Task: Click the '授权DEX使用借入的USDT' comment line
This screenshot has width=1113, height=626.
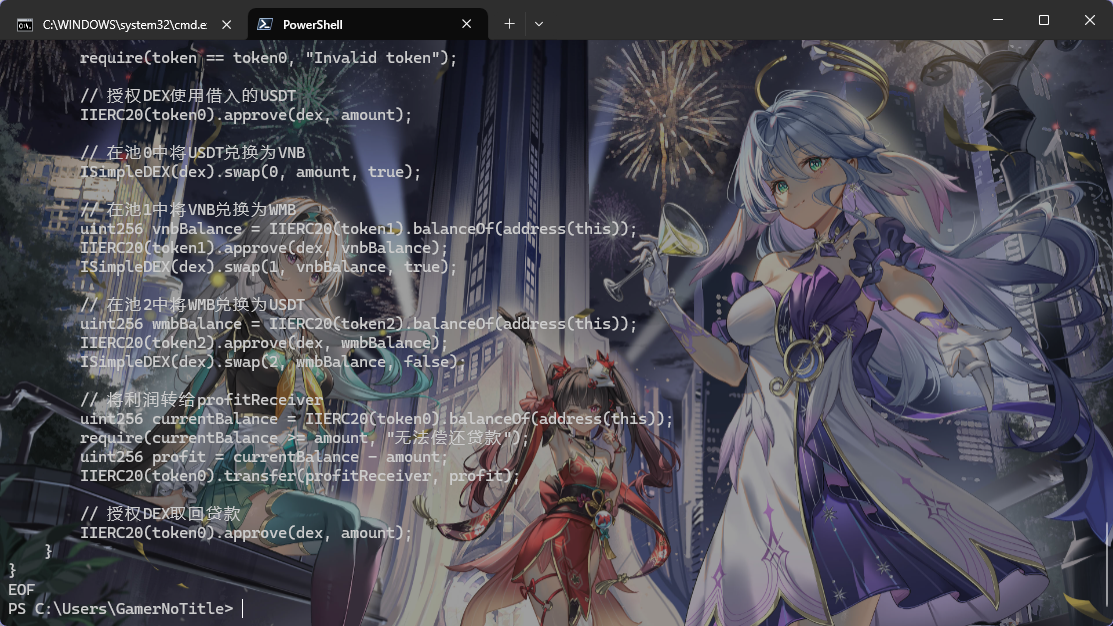Action: click(188, 96)
